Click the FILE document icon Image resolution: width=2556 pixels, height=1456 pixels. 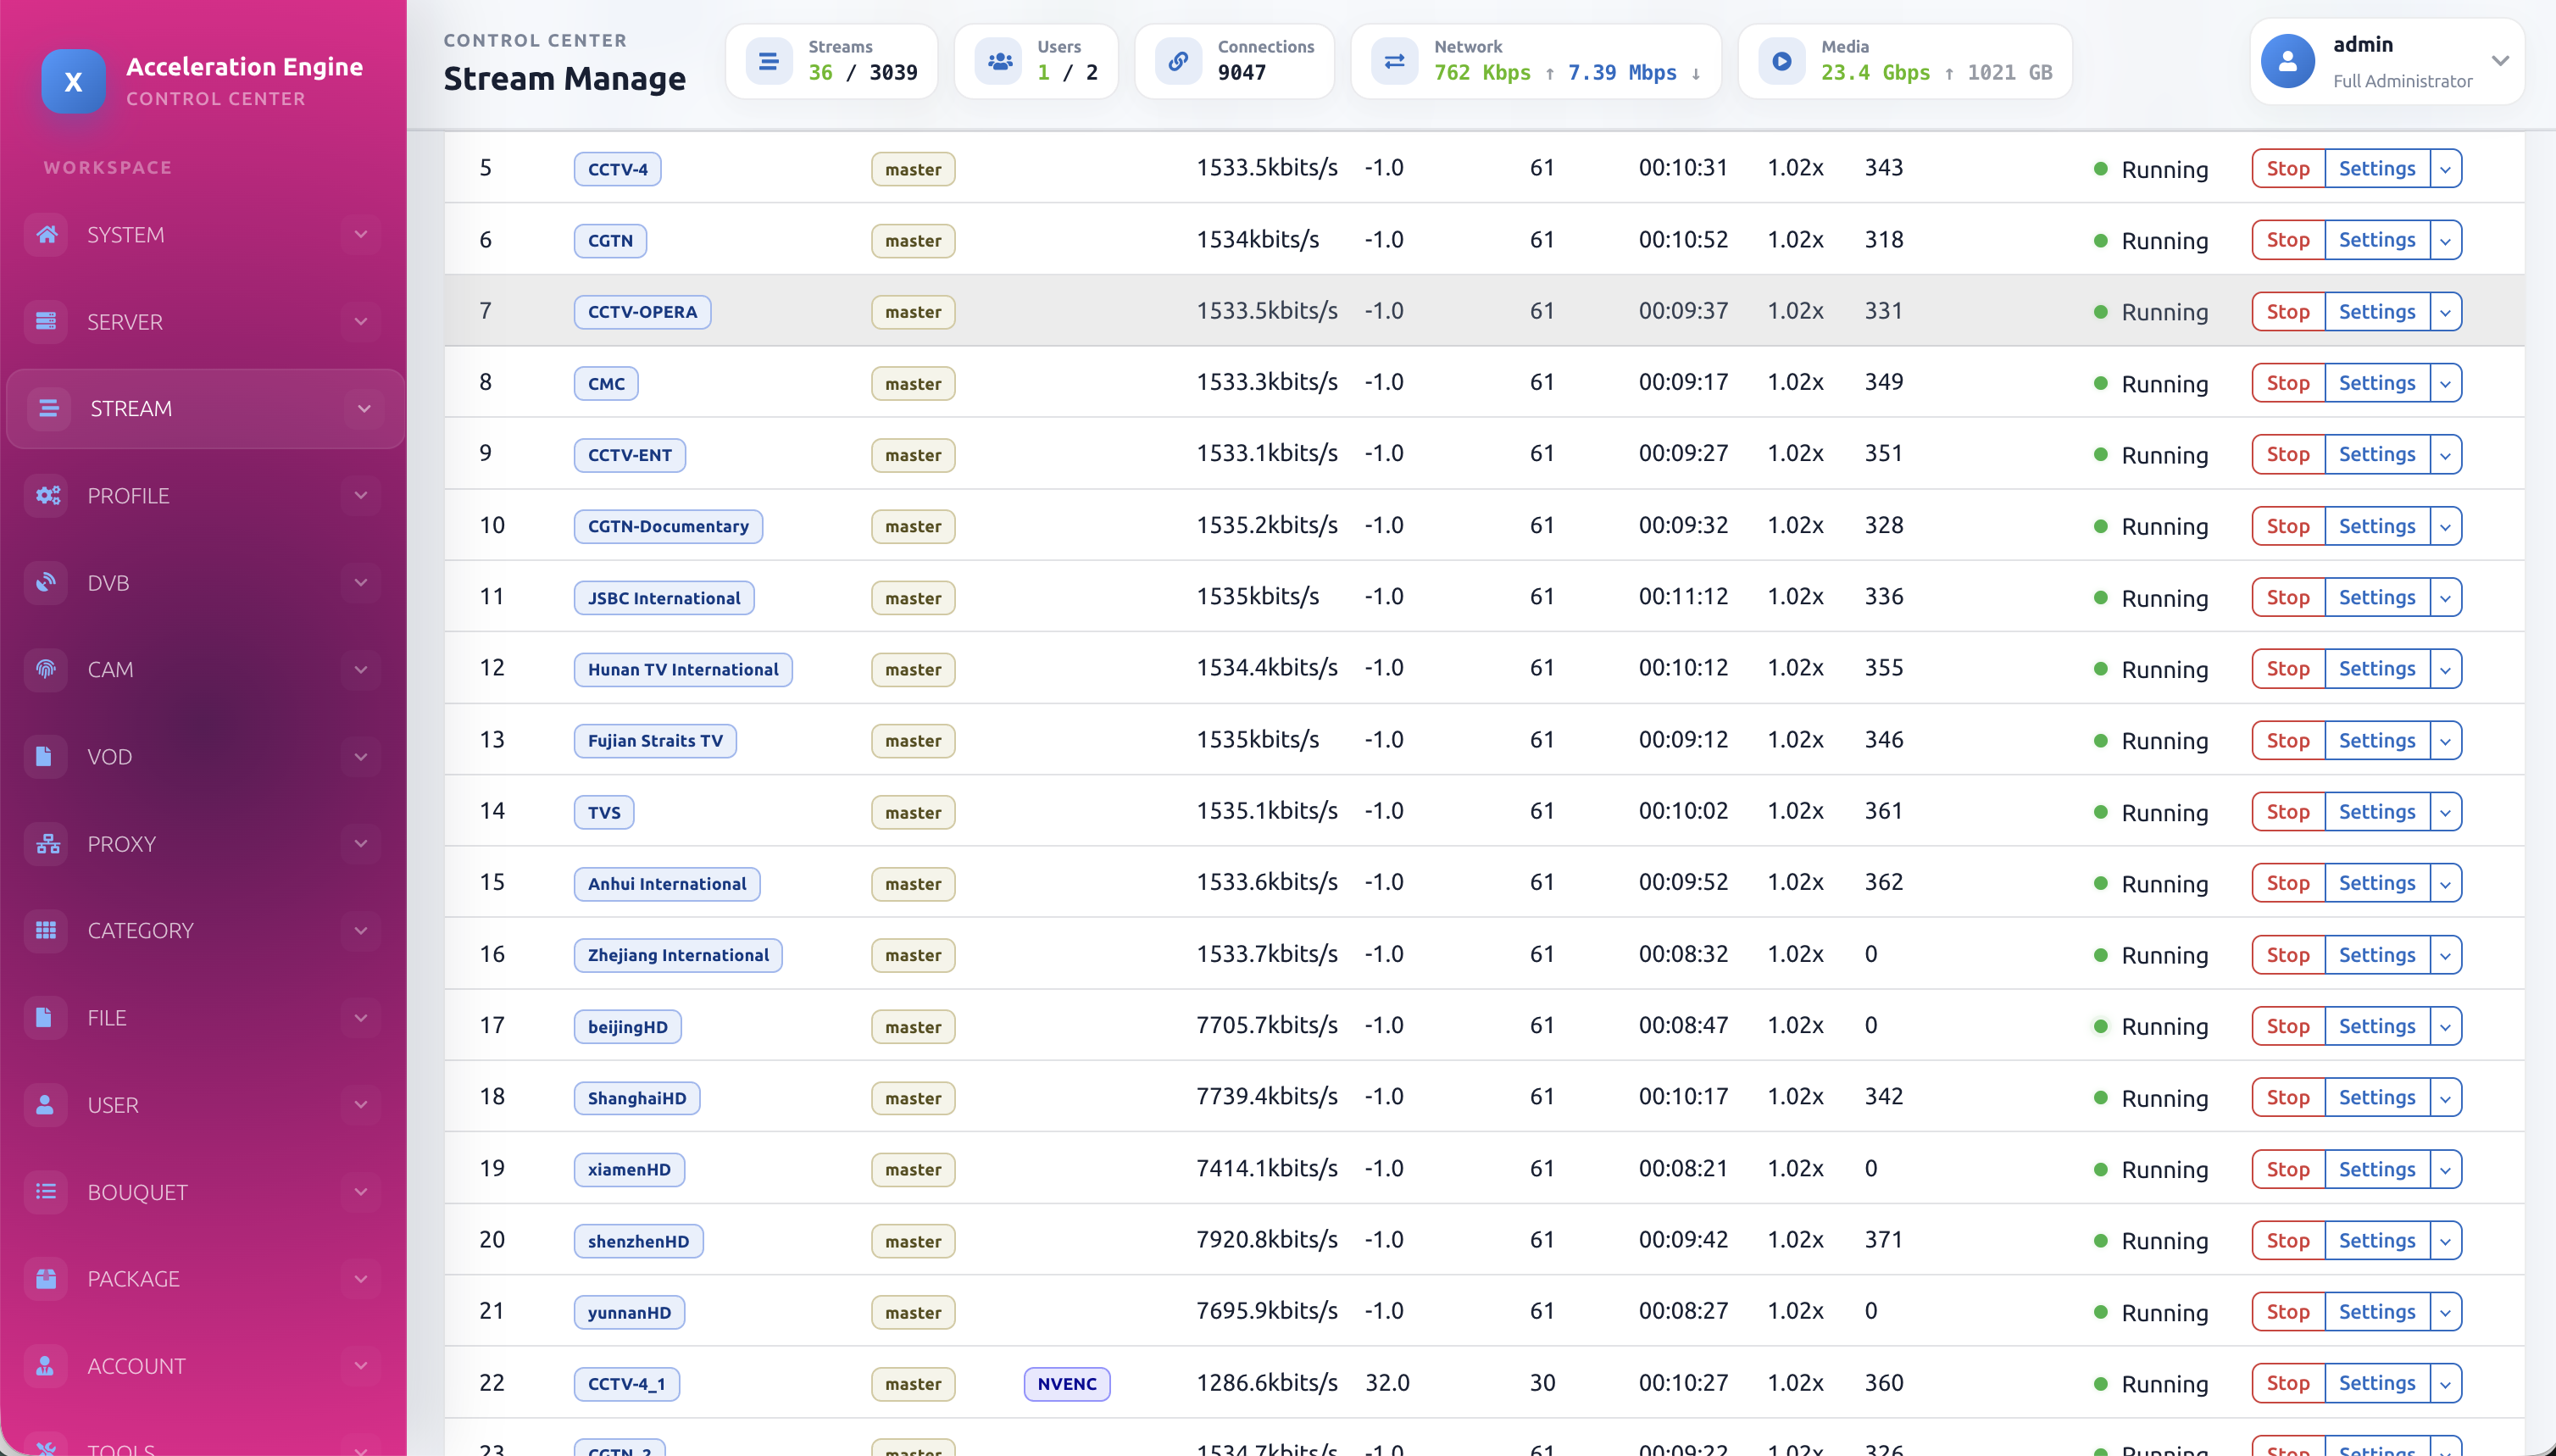click(46, 1017)
